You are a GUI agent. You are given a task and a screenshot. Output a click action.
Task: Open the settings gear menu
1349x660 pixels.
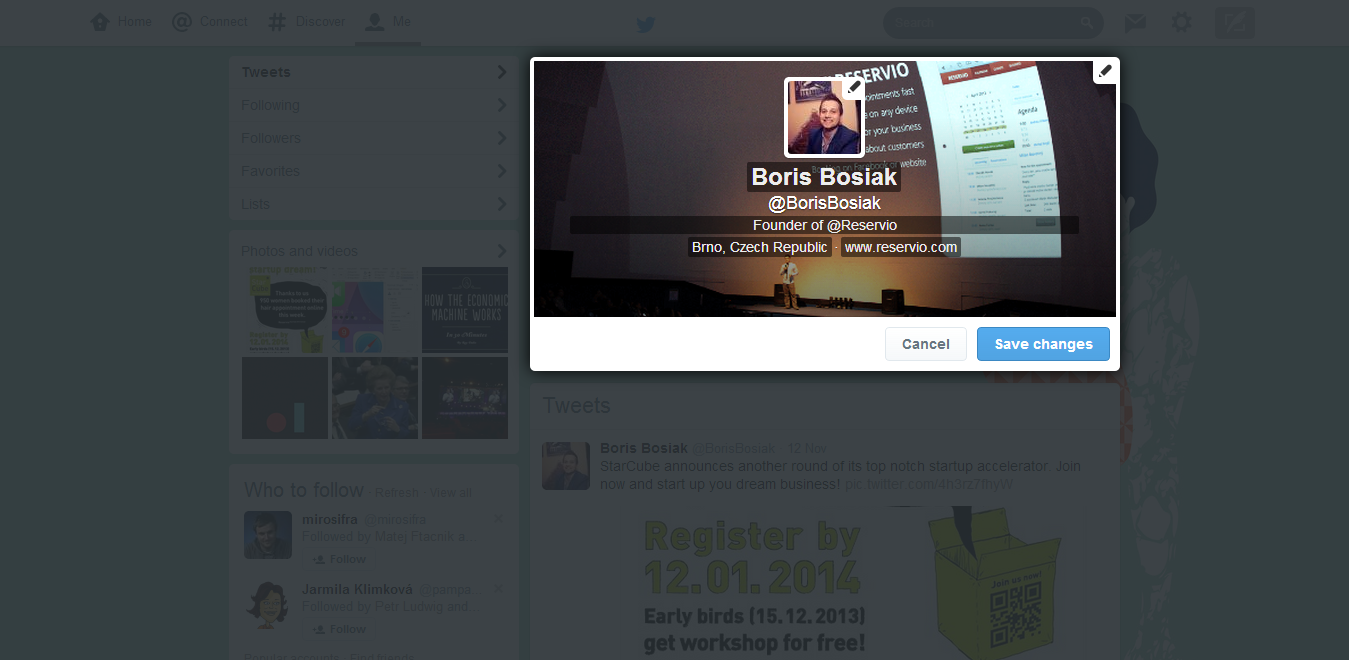(x=1182, y=22)
